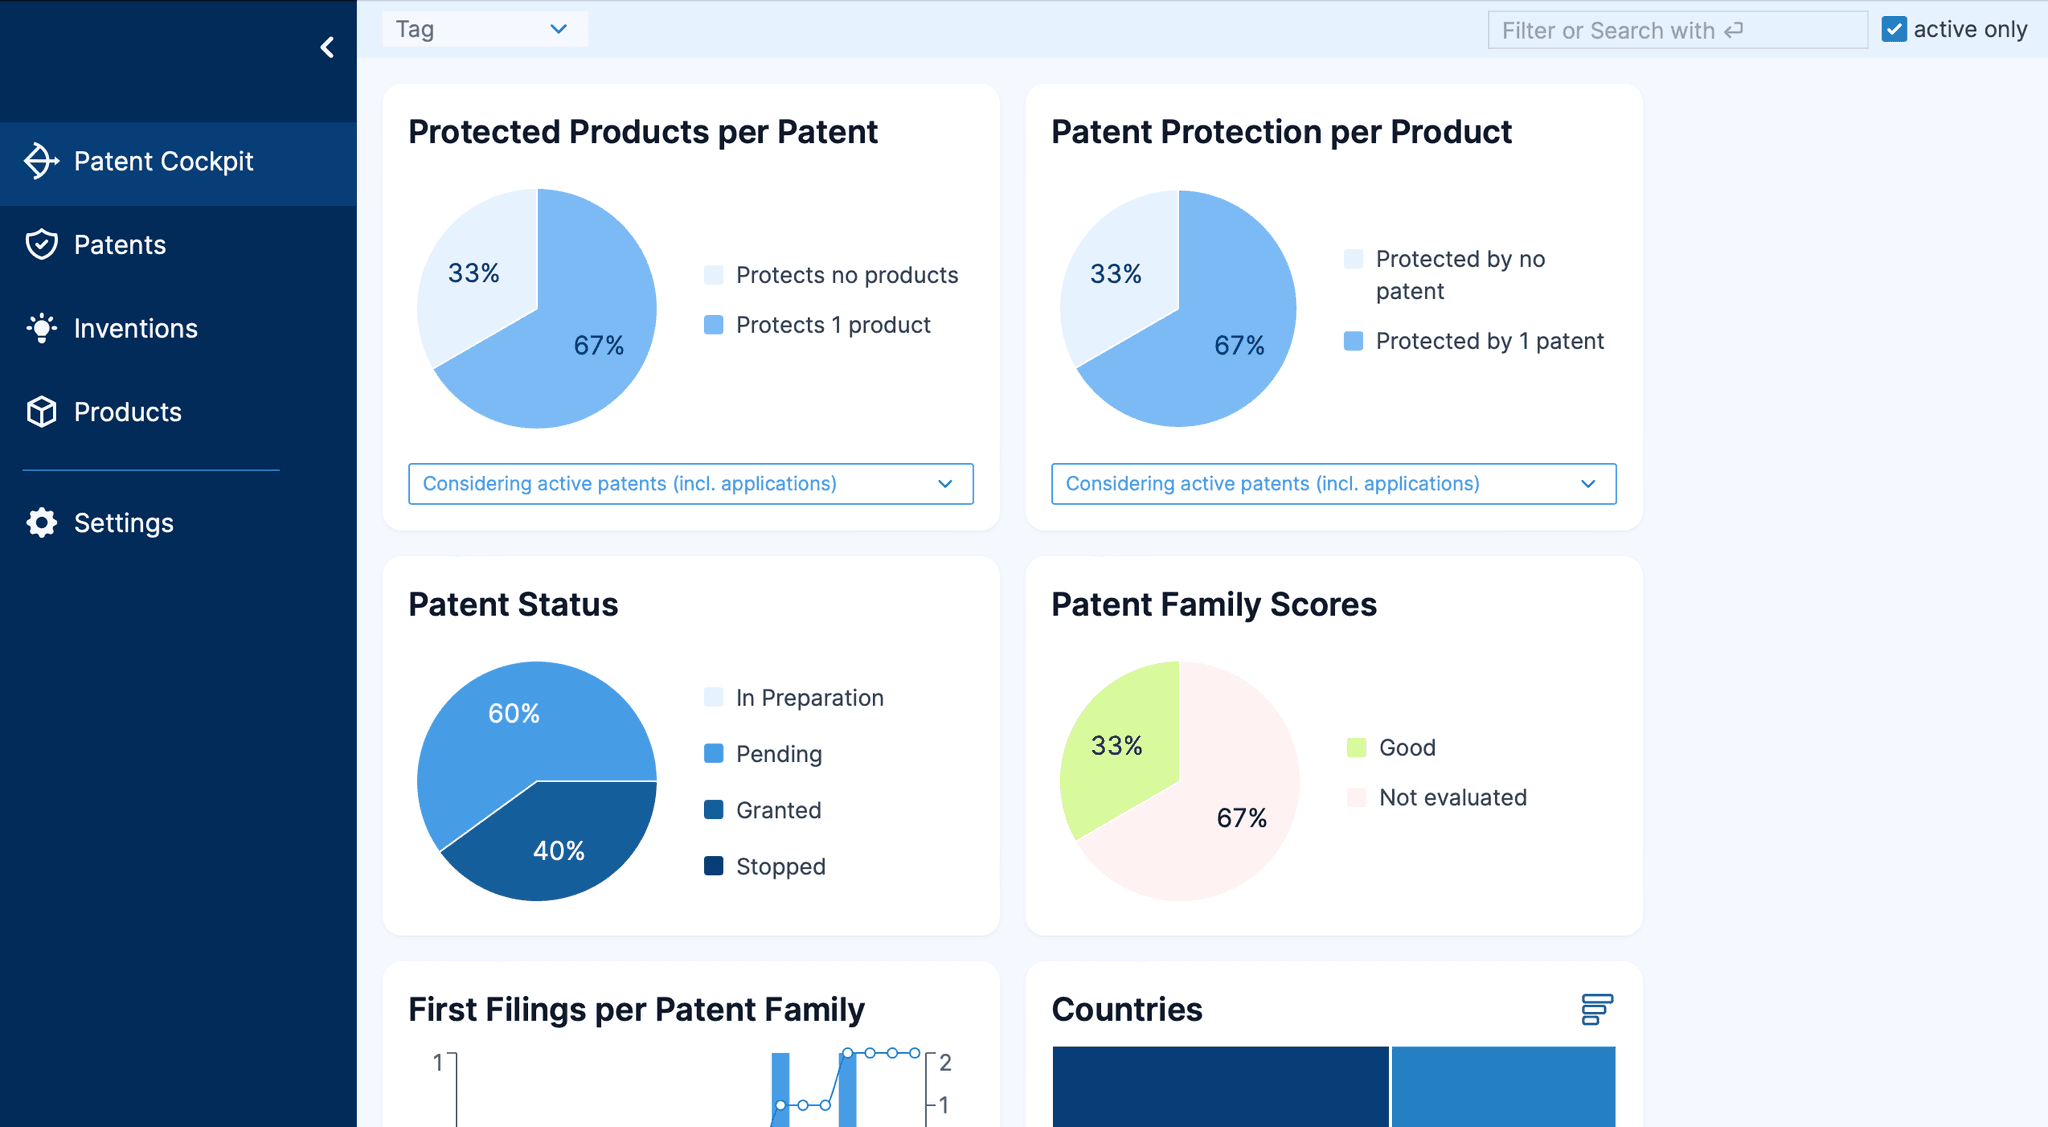Expand the Protected Products patent dropdown
The image size is (2048, 1127).
pos(691,483)
